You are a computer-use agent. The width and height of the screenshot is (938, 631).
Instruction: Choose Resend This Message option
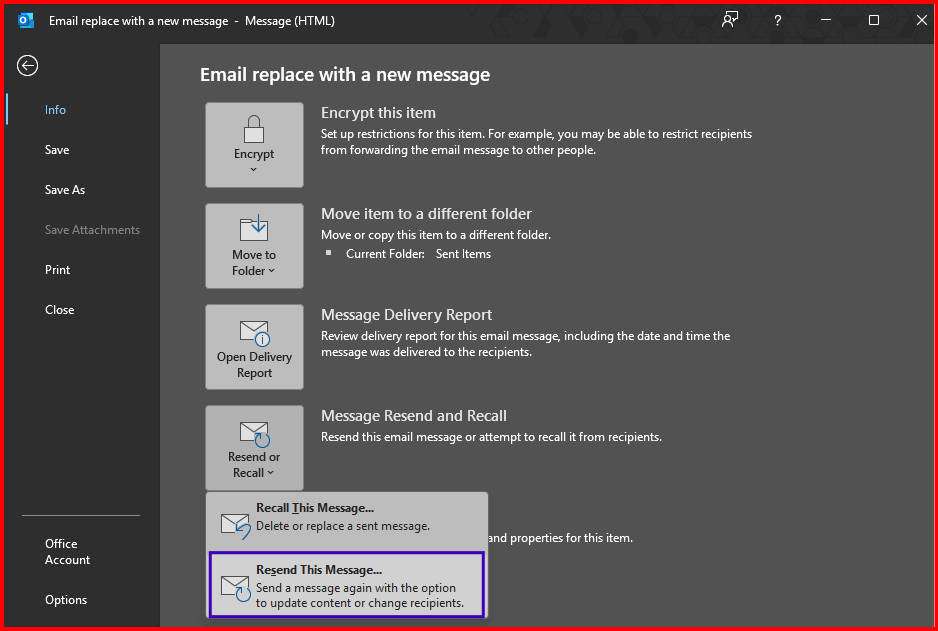pyautogui.click(x=346, y=585)
